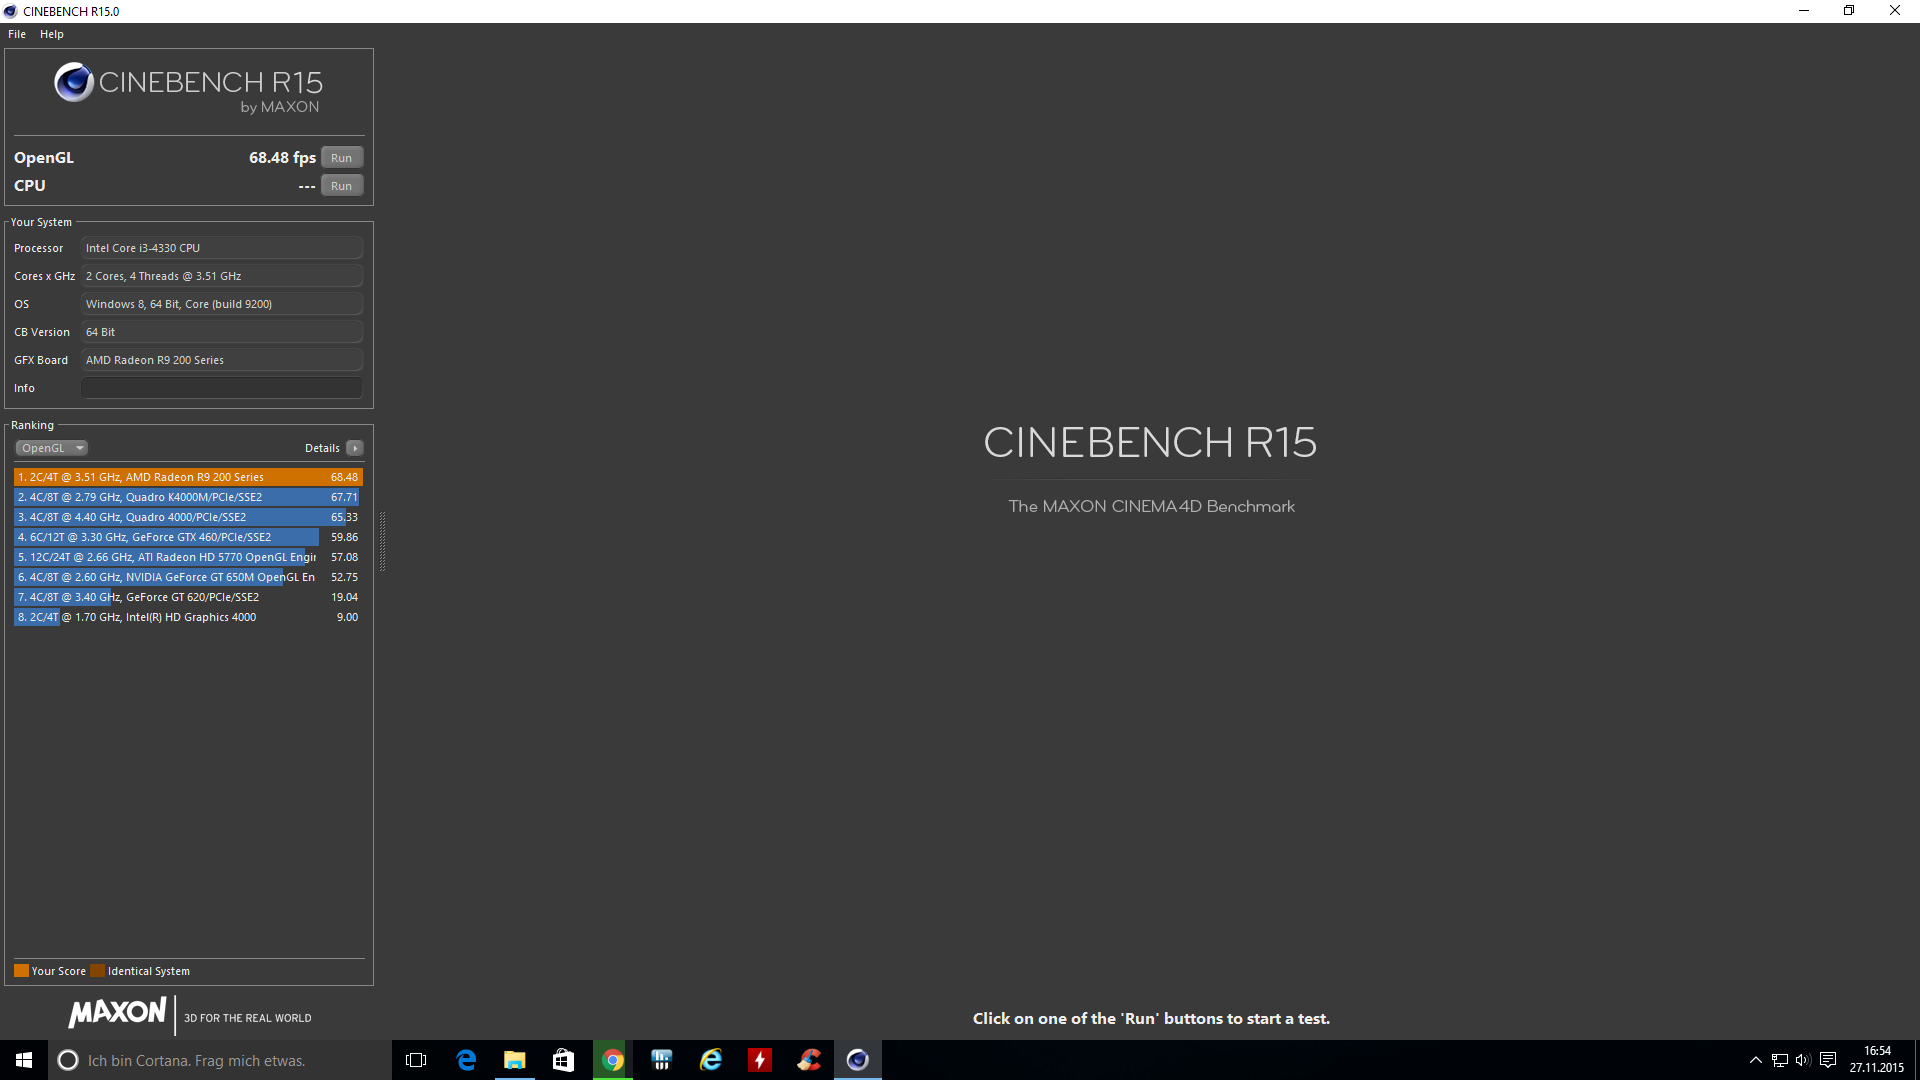Select ranking row 4 GeForce GTX 460

tap(188, 537)
